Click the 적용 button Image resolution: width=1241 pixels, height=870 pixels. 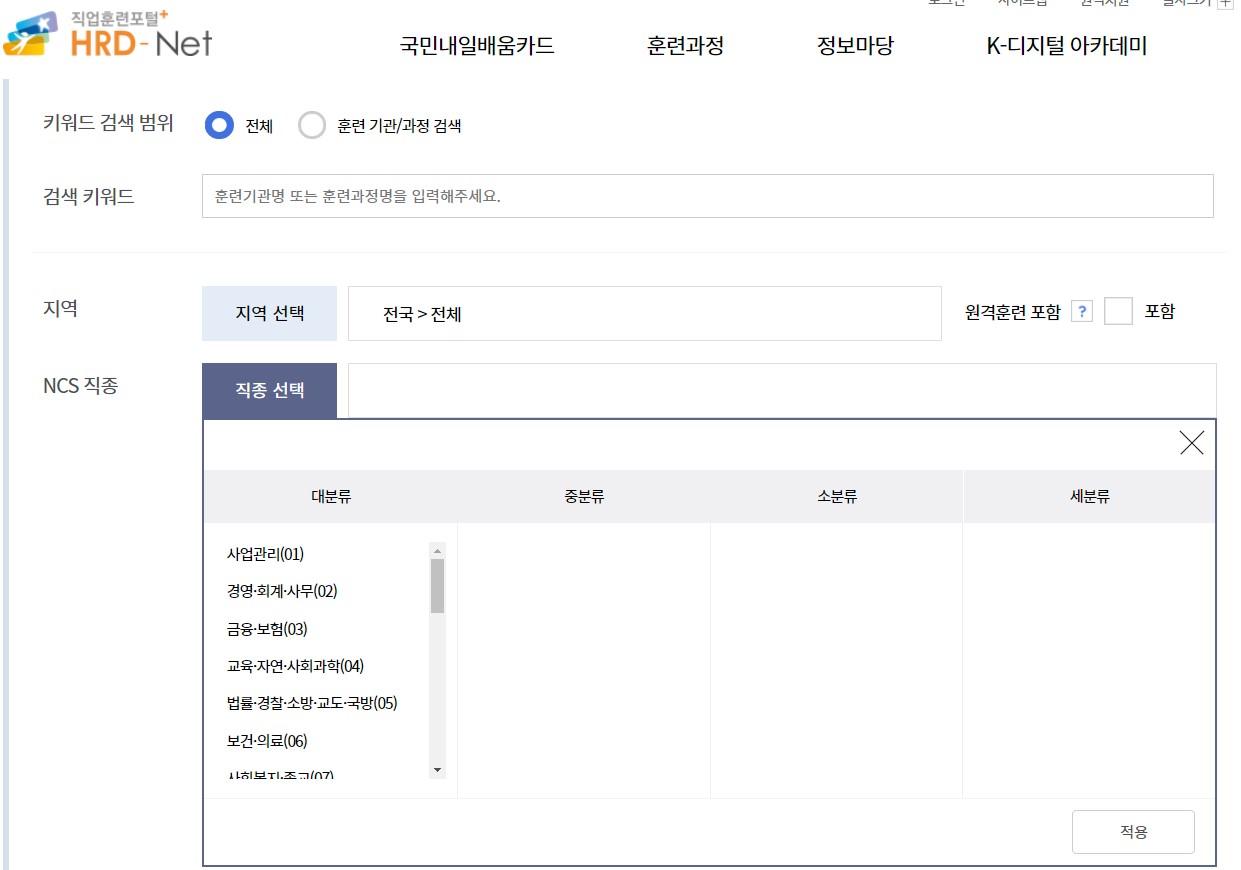(1133, 832)
